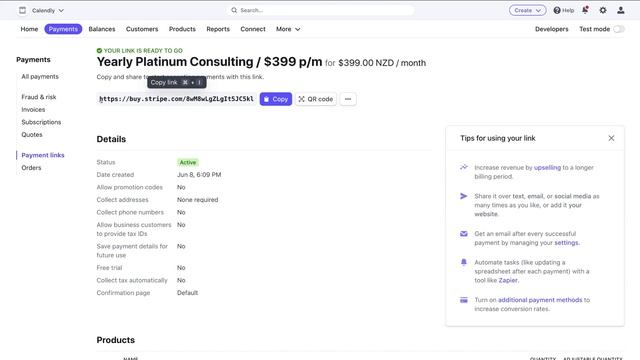Click the Details section heading
The width and height of the screenshot is (640, 360).
tap(111, 139)
